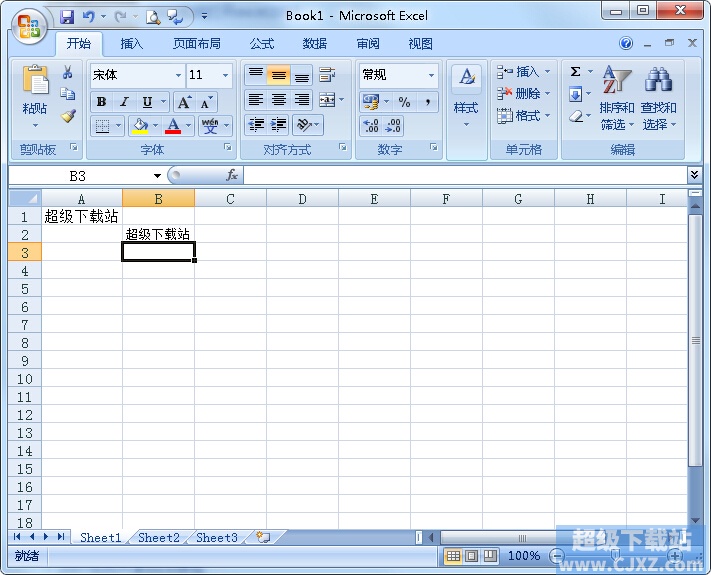The width and height of the screenshot is (711, 575).
Task: Increase decimal places
Action: point(371,126)
